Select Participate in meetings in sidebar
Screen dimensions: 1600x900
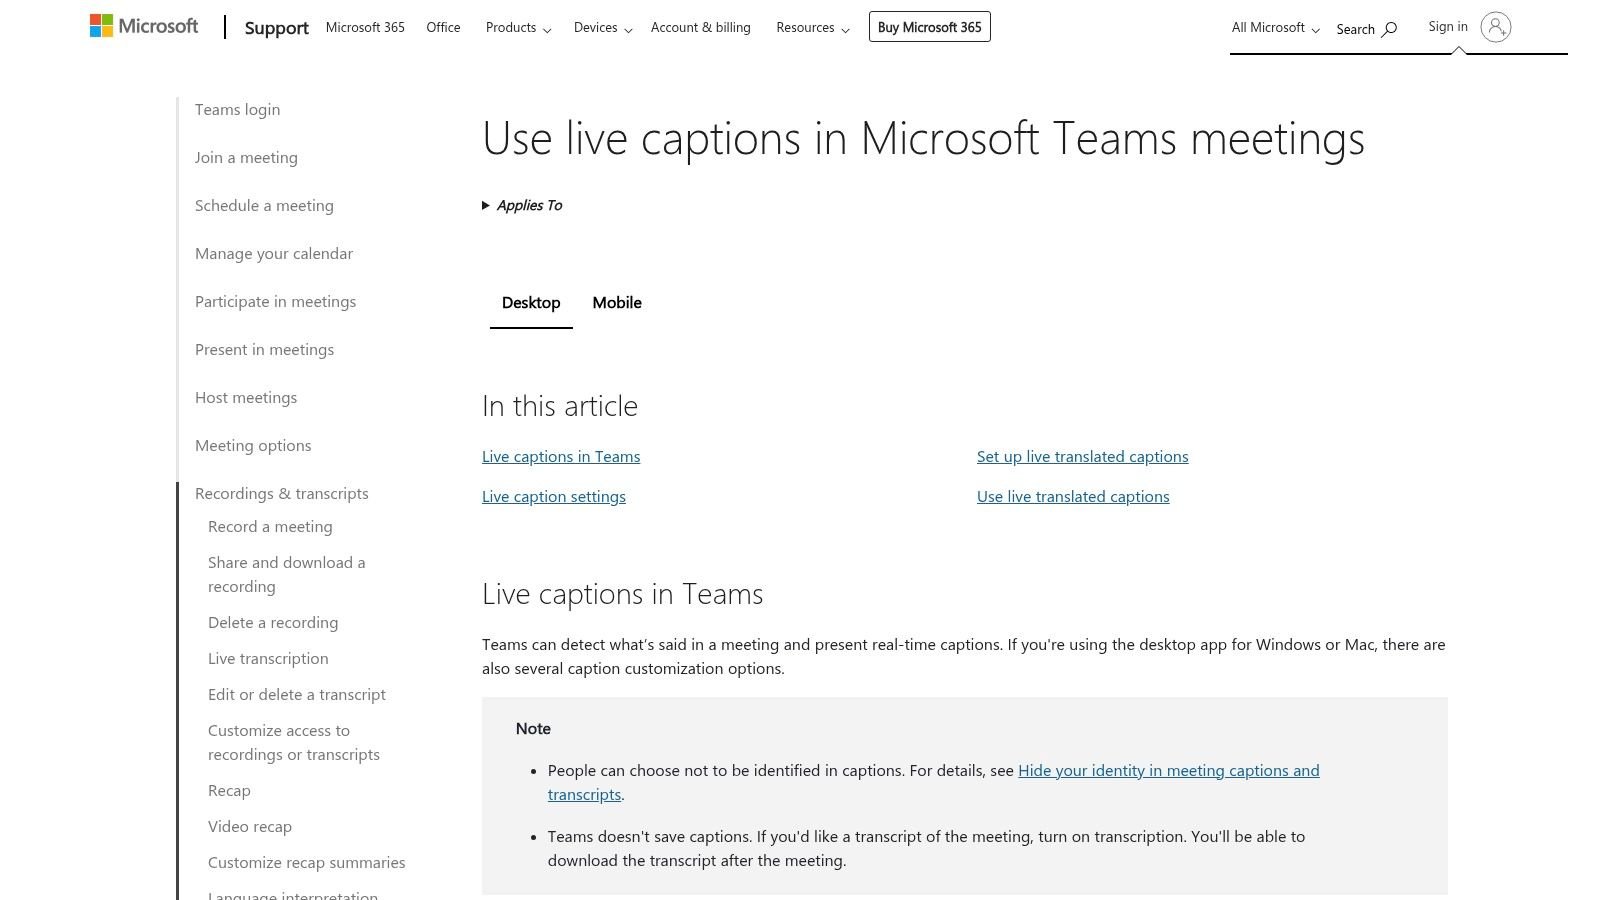275,302
